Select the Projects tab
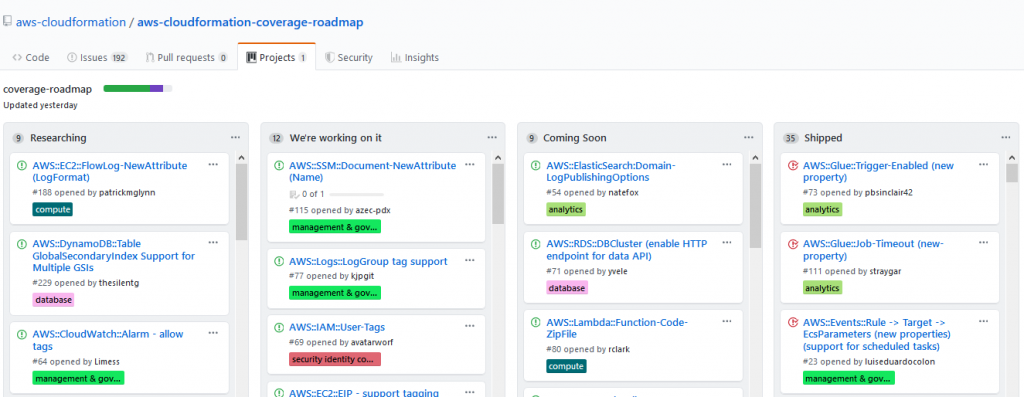 click(x=276, y=57)
